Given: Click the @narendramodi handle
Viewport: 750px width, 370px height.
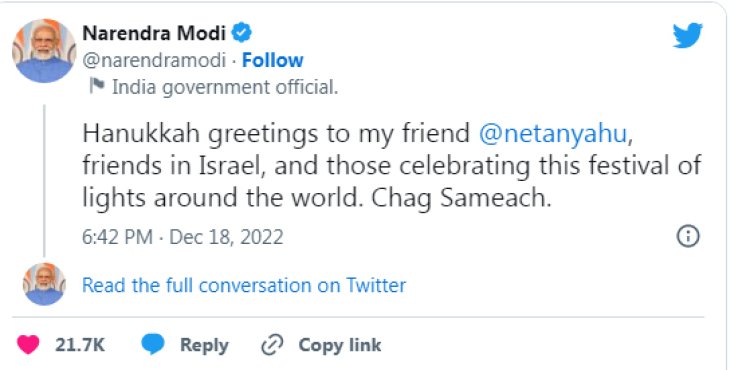Looking at the screenshot, I should (x=154, y=61).
